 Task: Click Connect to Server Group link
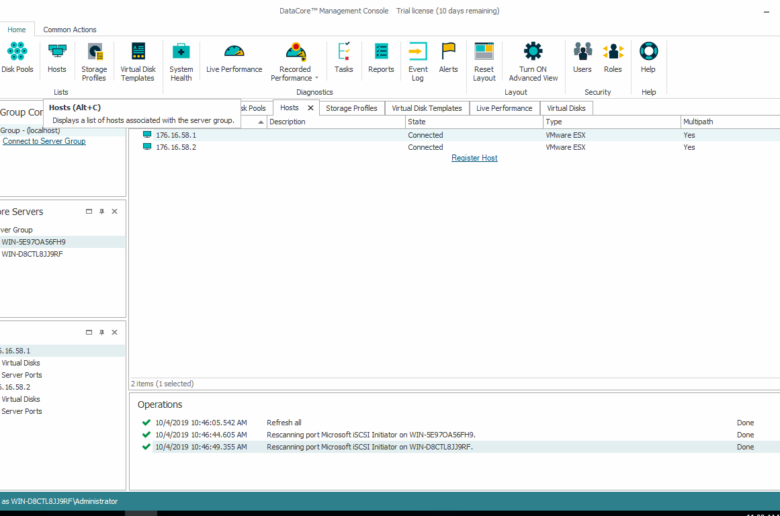click(44, 141)
